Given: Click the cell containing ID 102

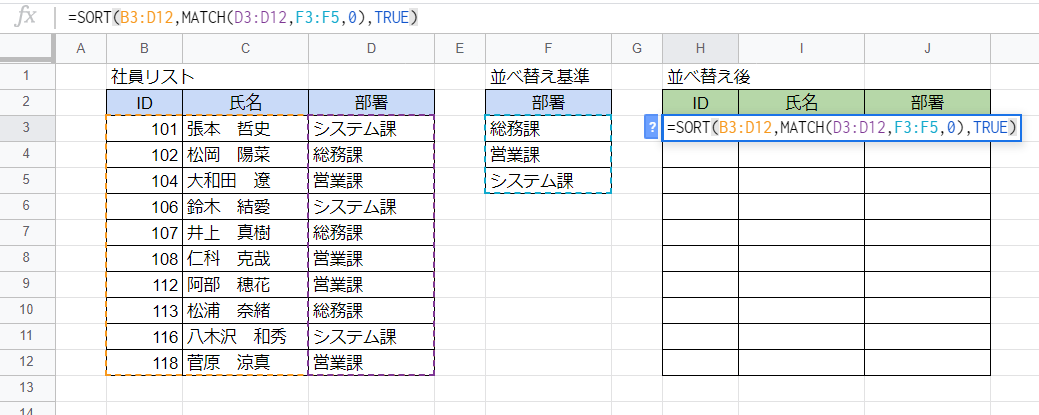Looking at the screenshot, I should (x=144, y=154).
